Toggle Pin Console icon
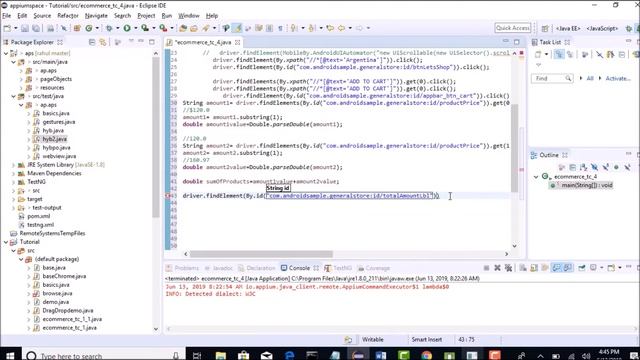The height and width of the screenshot is (360, 640). [x=582, y=268]
